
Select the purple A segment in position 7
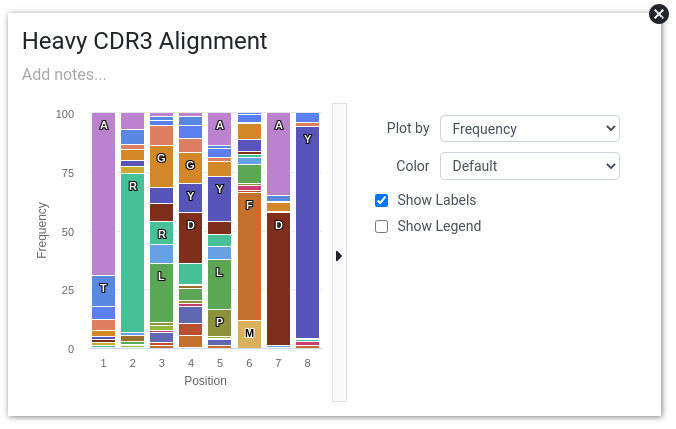click(x=279, y=154)
